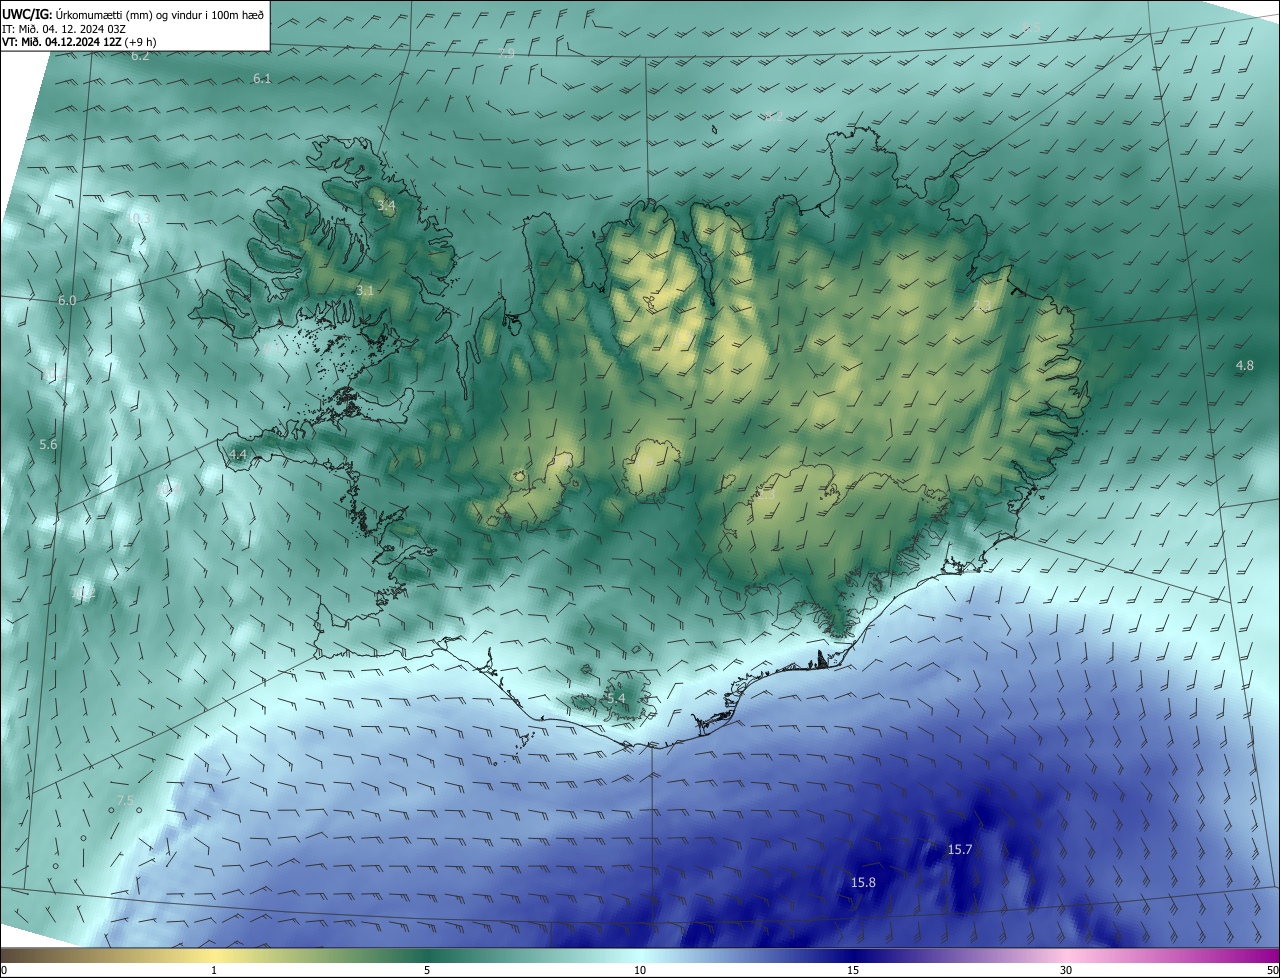This screenshot has height=978, width=1280.
Task: Click the 3.1 value in the Westfjords
Action: point(365,290)
